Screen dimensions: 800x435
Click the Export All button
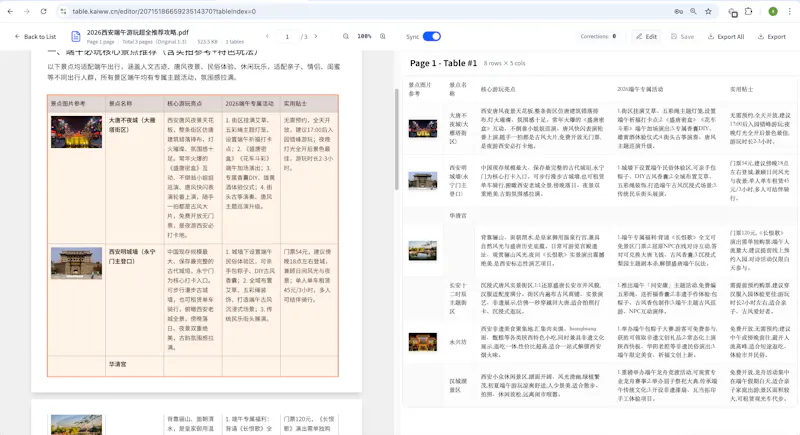point(726,37)
